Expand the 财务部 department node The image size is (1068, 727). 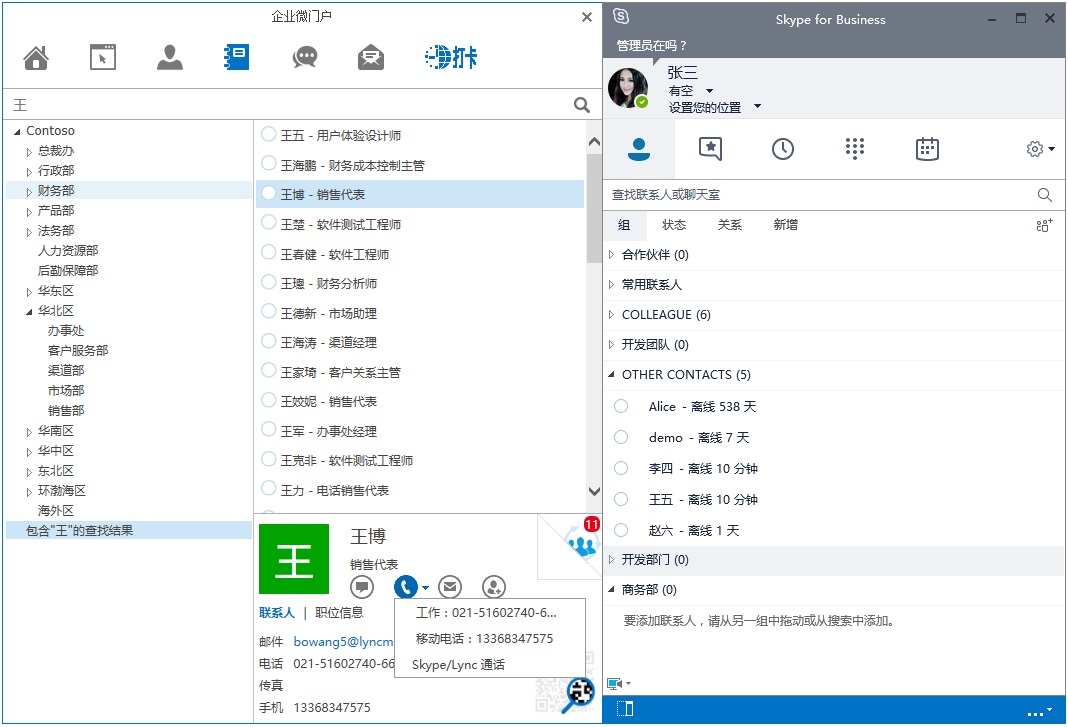pyautogui.click(x=29, y=192)
